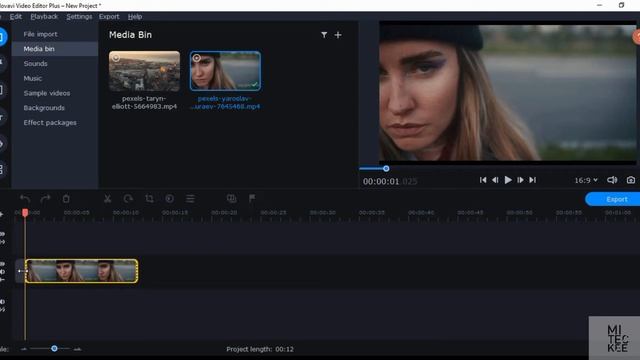Add media with the plus icon
The image size is (640, 360).
pos(338,35)
